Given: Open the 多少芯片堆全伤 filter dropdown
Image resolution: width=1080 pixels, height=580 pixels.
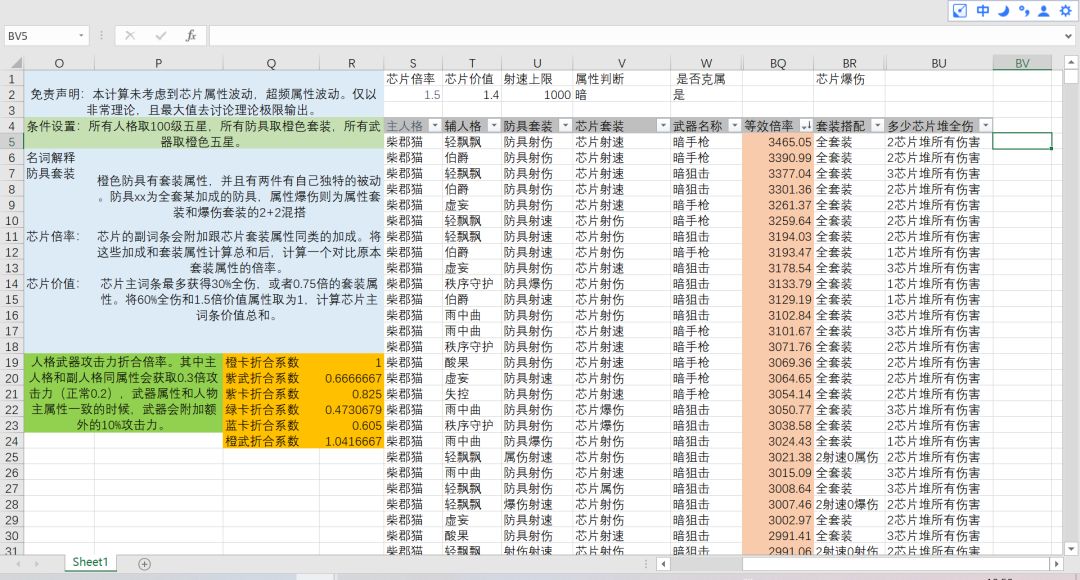Looking at the screenshot, I should pyautogui.click(x=986, y=125).
